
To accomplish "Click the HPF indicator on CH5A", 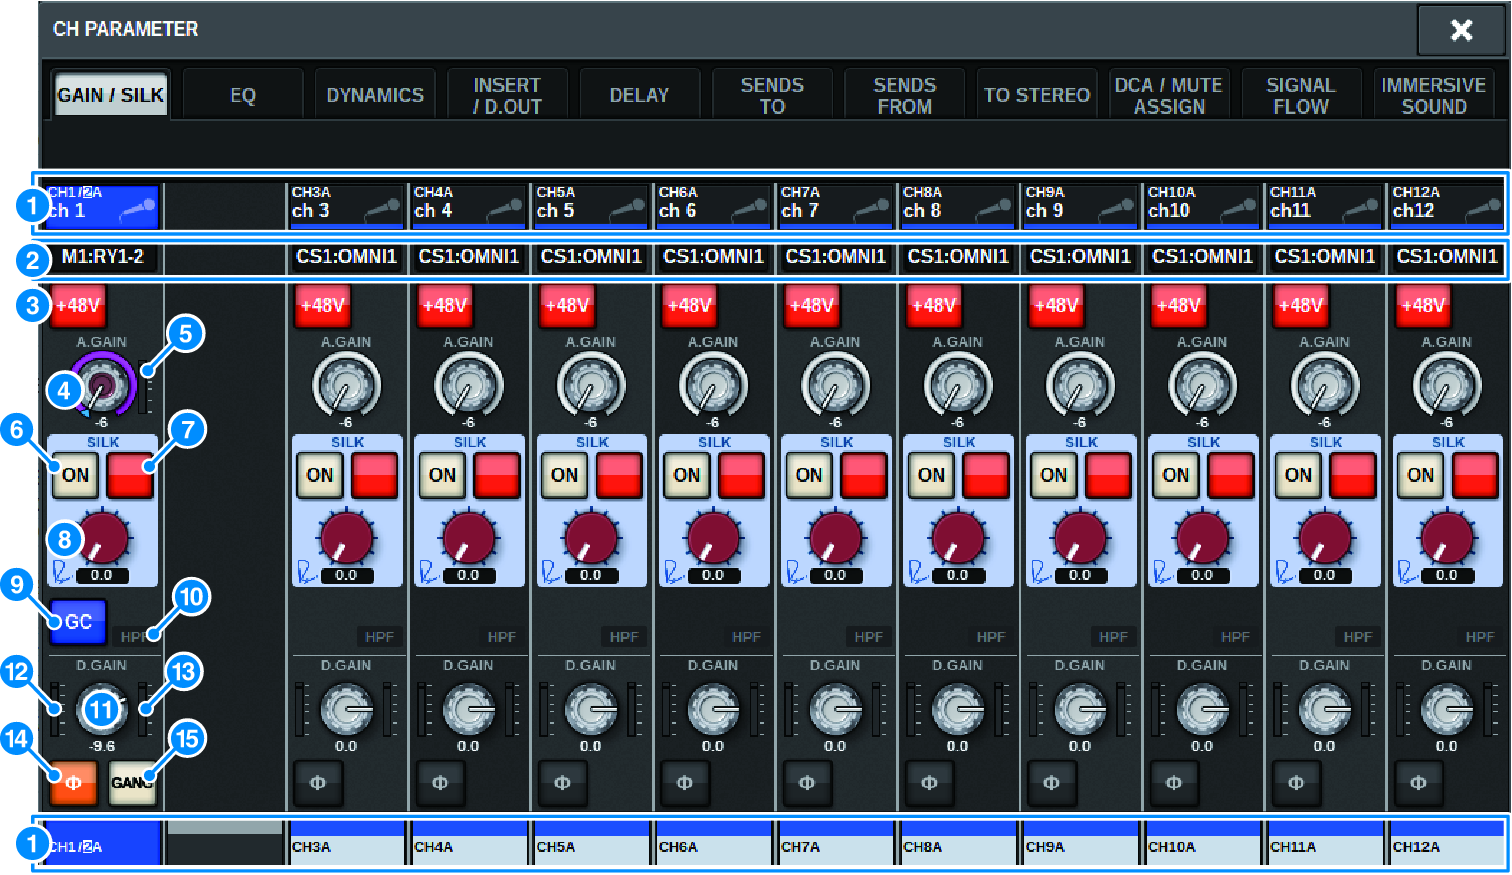I will click(624, 637).
